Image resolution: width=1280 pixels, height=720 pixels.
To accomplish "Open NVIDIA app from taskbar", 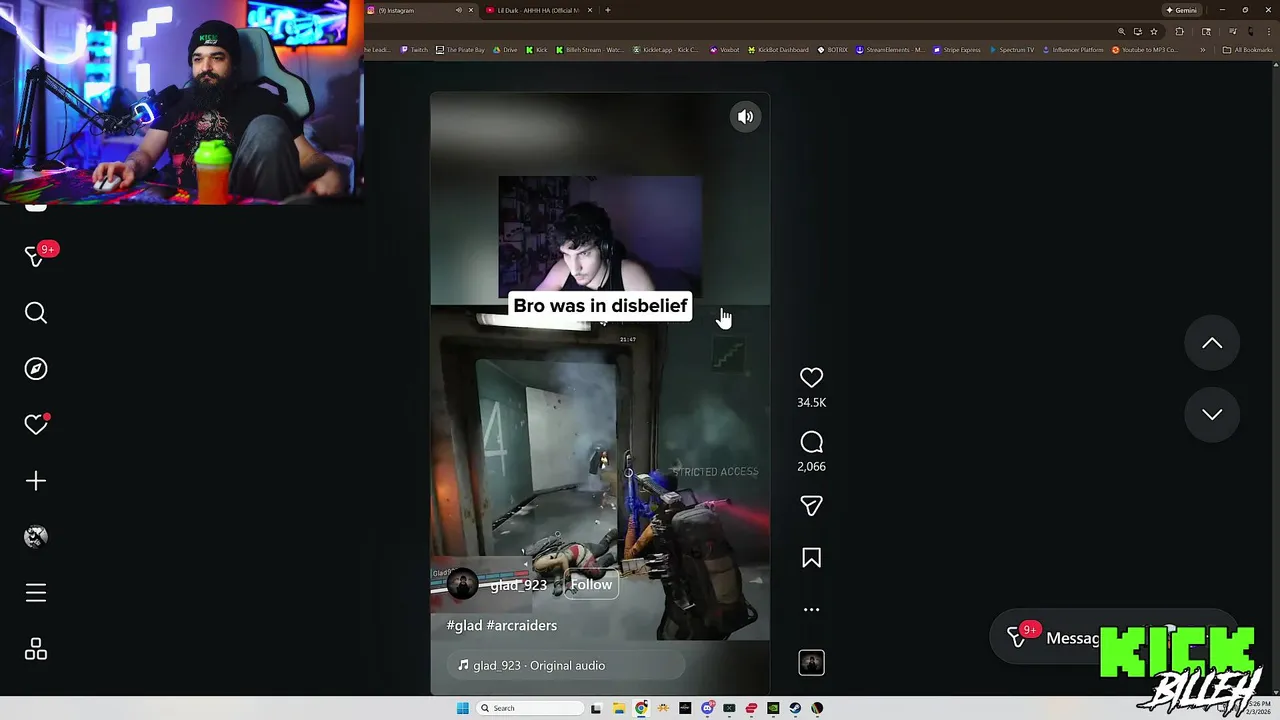I will (773, 708).
